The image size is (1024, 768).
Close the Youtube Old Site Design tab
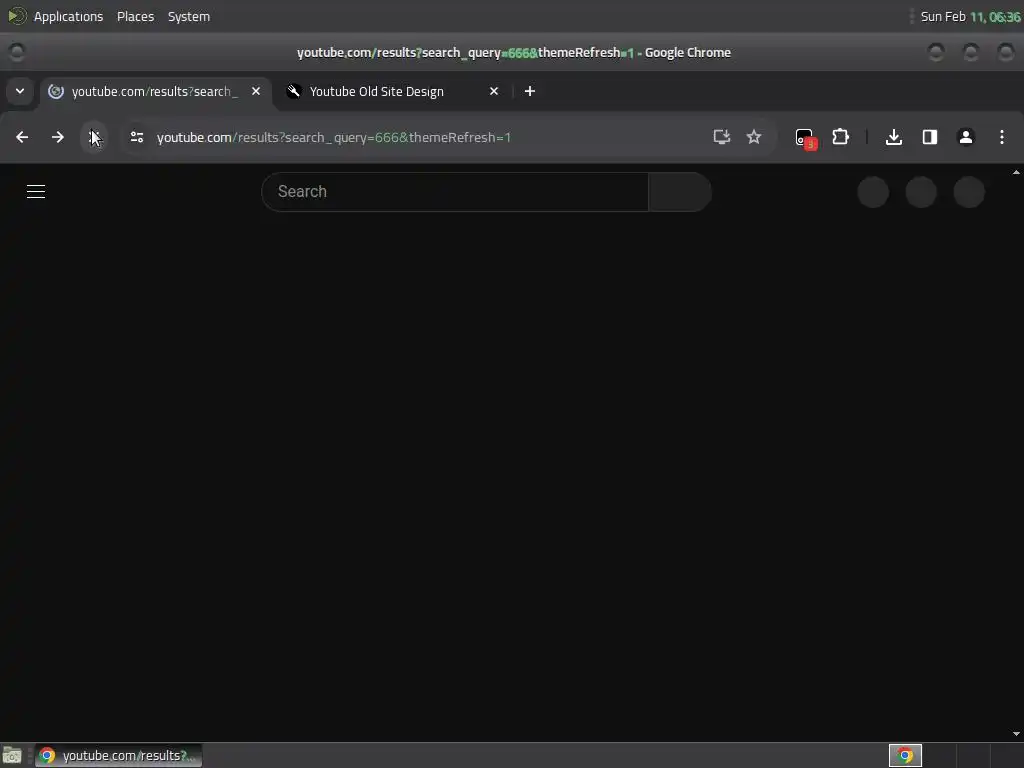pos(494,91)
